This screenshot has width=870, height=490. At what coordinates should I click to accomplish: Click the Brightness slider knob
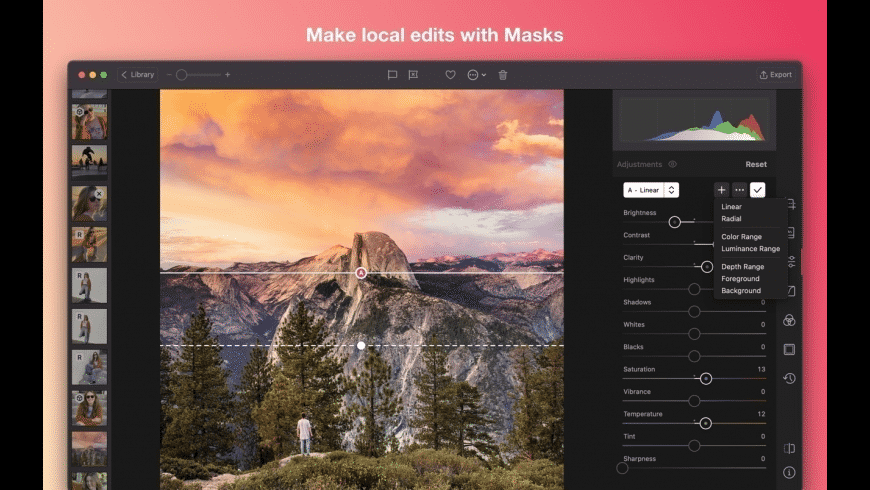tap(674, 222)
